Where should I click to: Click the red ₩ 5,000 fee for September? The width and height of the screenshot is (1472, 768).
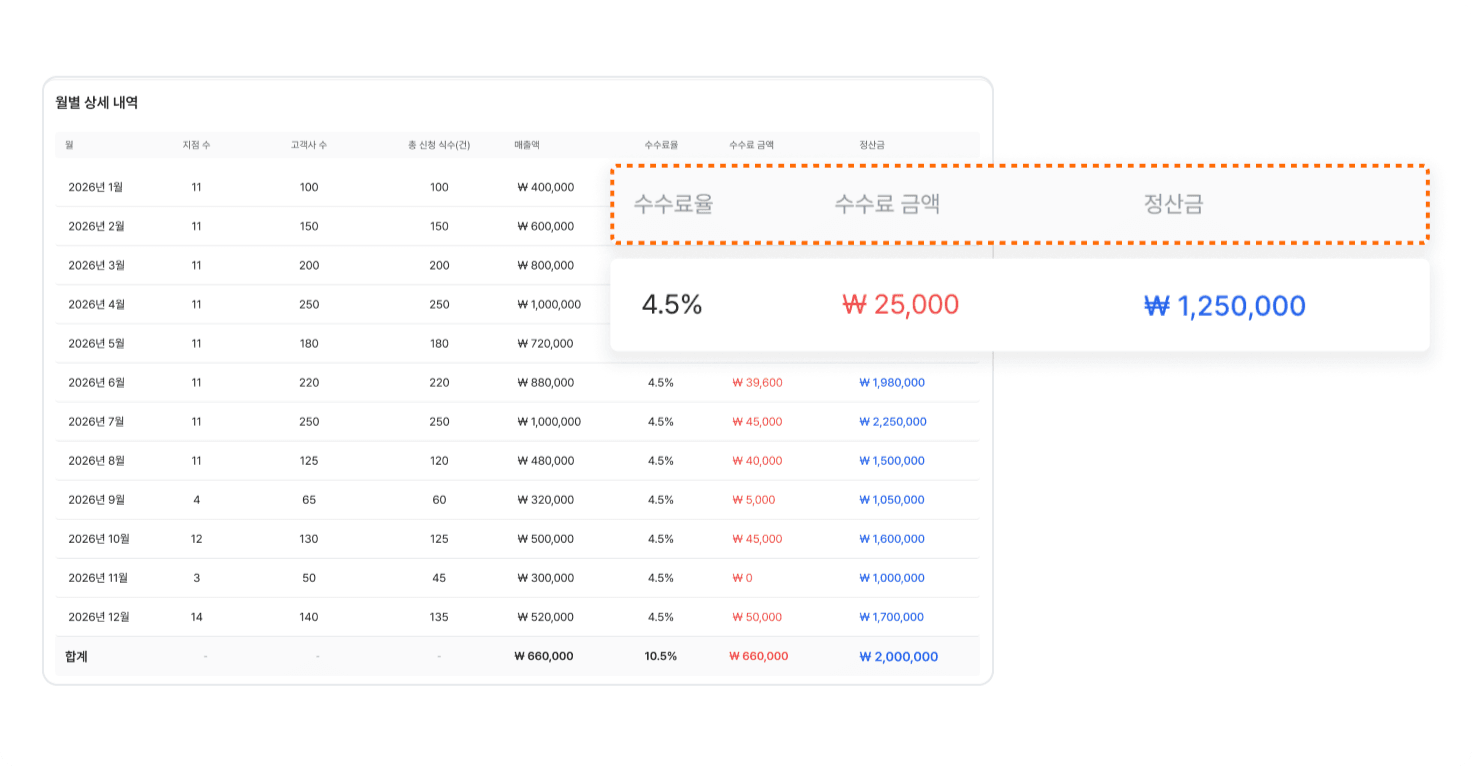click(753, 499)
